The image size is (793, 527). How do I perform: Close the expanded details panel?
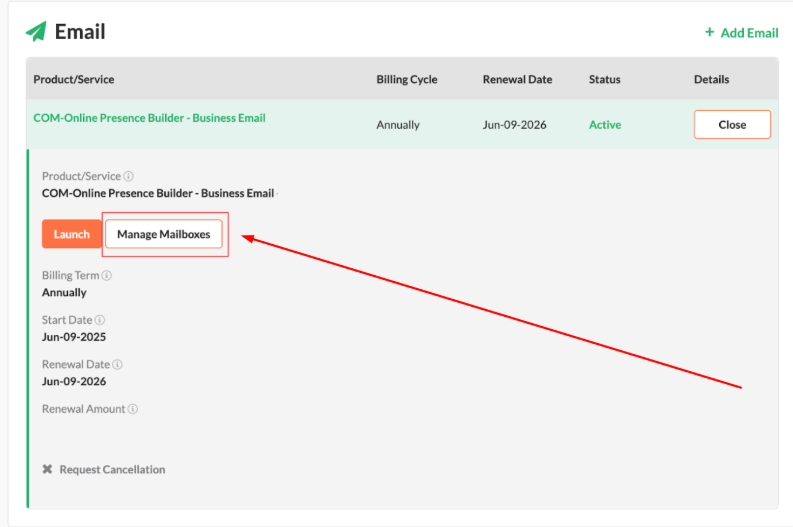click(x=732, y=124)
